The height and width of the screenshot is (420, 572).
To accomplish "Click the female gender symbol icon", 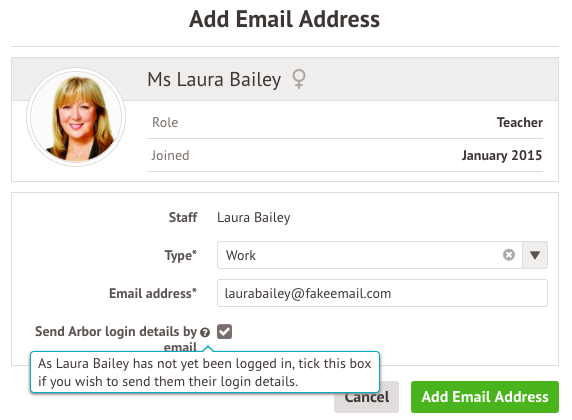I will point(299,79).
